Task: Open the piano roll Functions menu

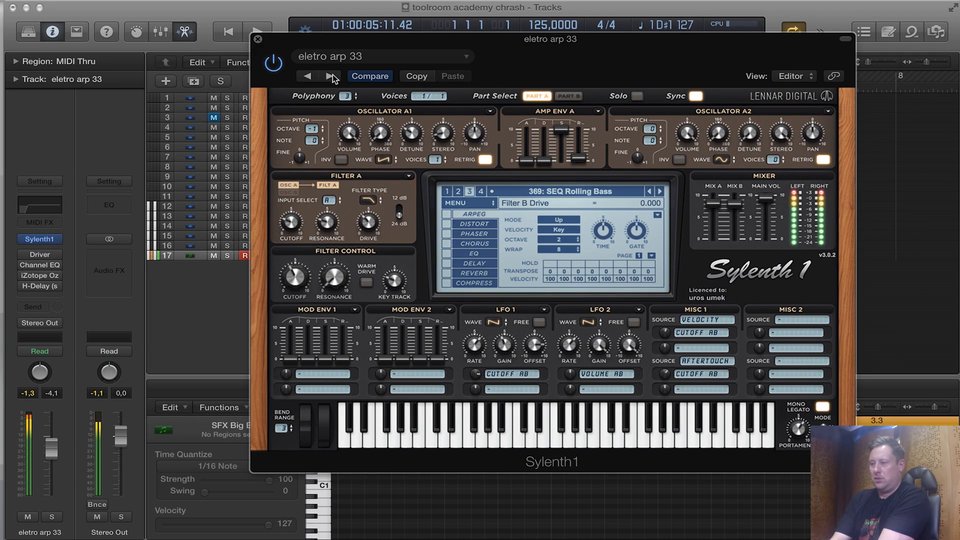Action: 223,407
